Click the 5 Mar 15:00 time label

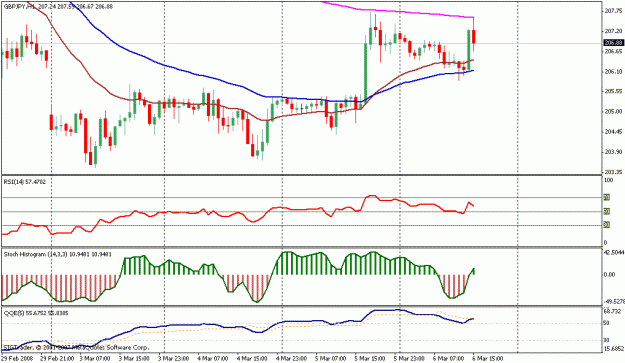[x=369, y=359]
